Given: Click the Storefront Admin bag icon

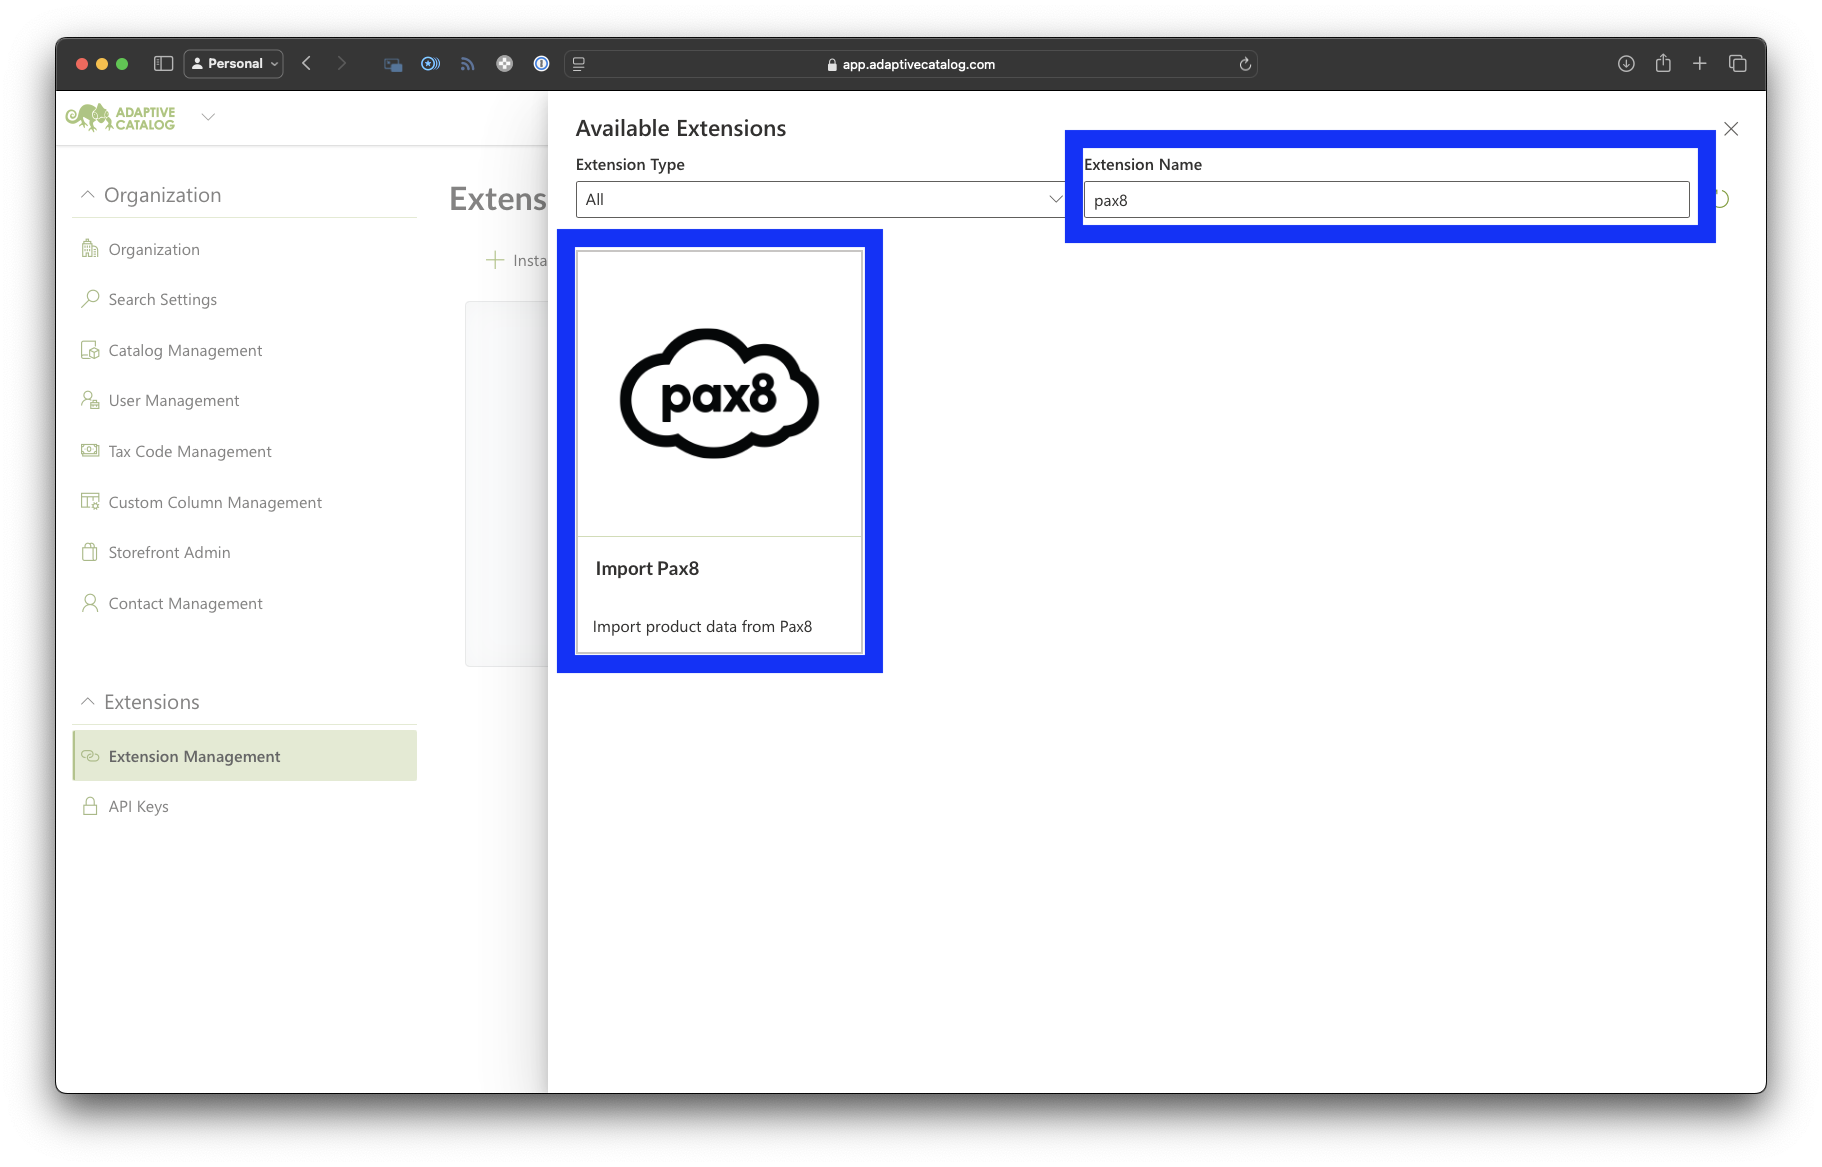Looking at the screenshot, I should (90, 552).
